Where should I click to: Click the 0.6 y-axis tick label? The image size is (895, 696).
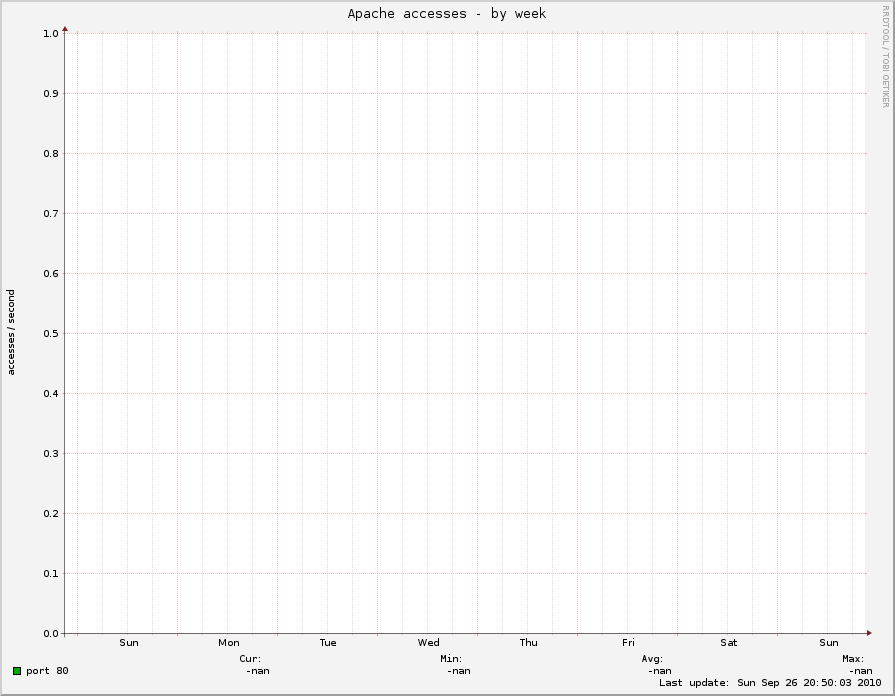pos(51,273)
